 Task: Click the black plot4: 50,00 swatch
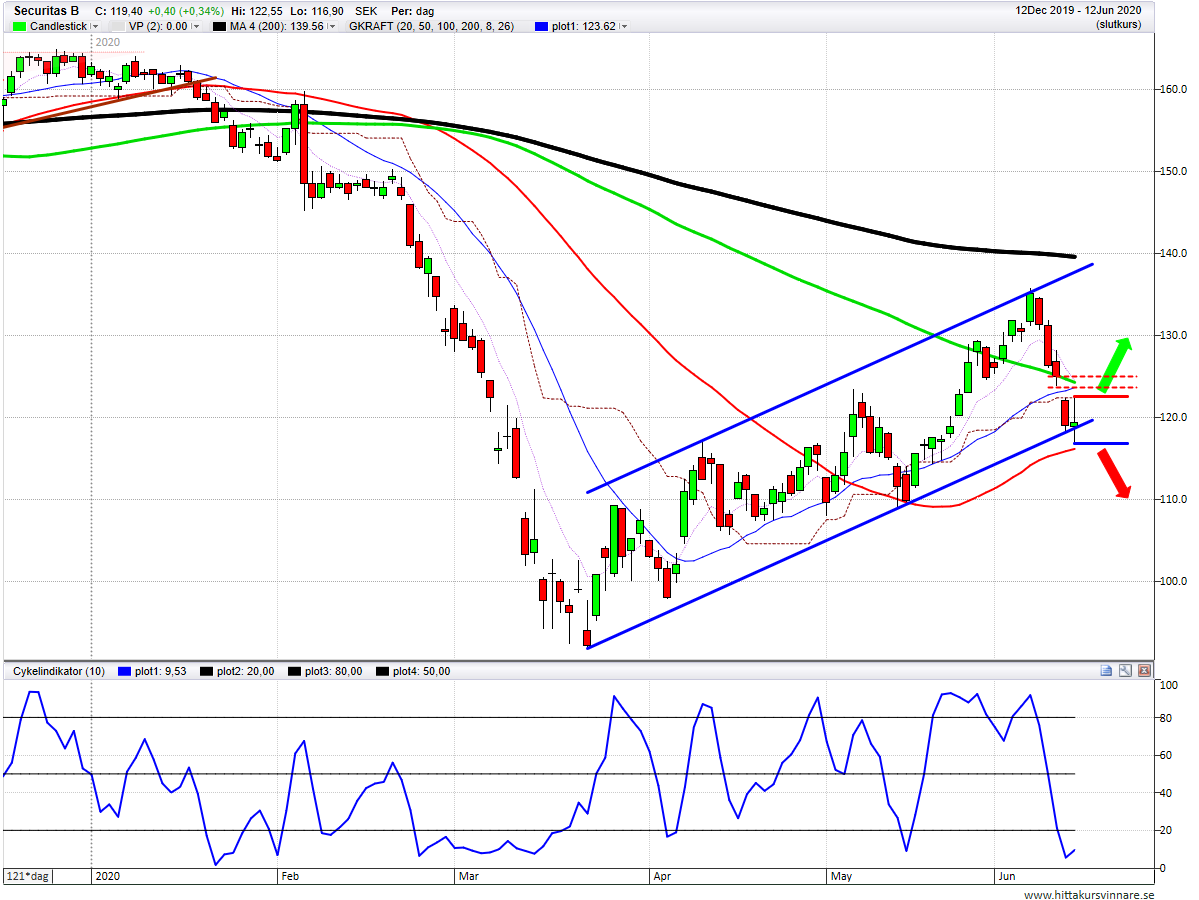[x=382, y=671]
